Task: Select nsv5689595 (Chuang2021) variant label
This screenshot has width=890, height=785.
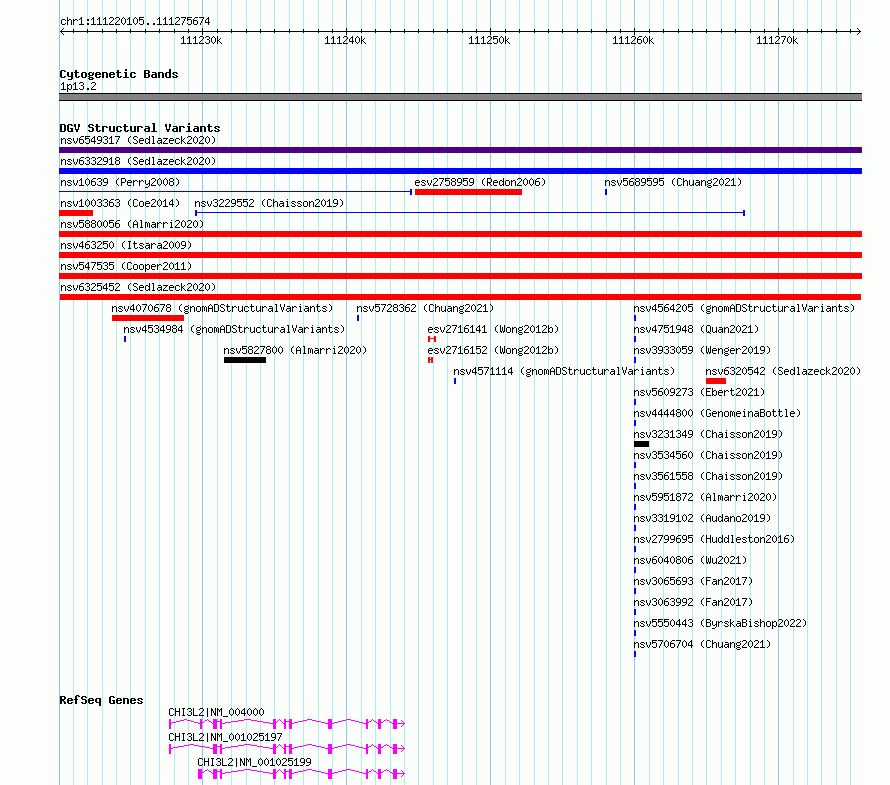Action: [673, 182]
